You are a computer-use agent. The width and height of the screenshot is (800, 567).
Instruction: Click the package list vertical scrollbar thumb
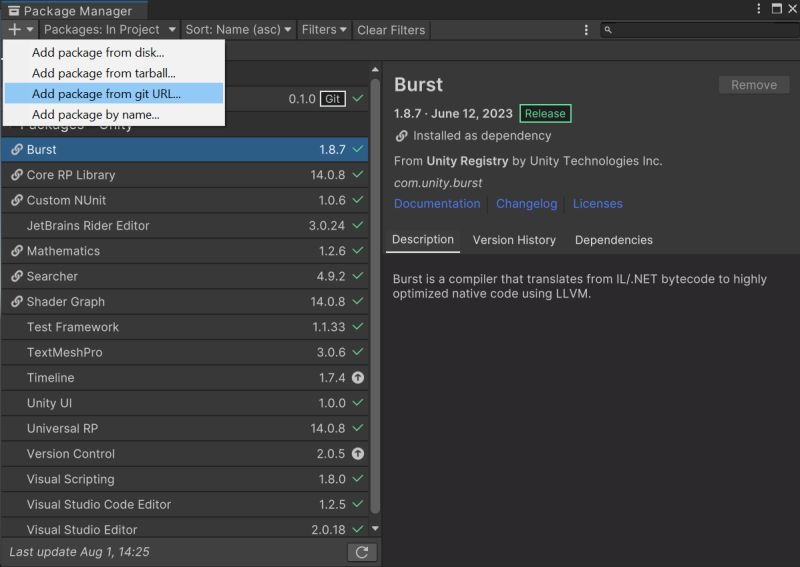click(376, 296)
